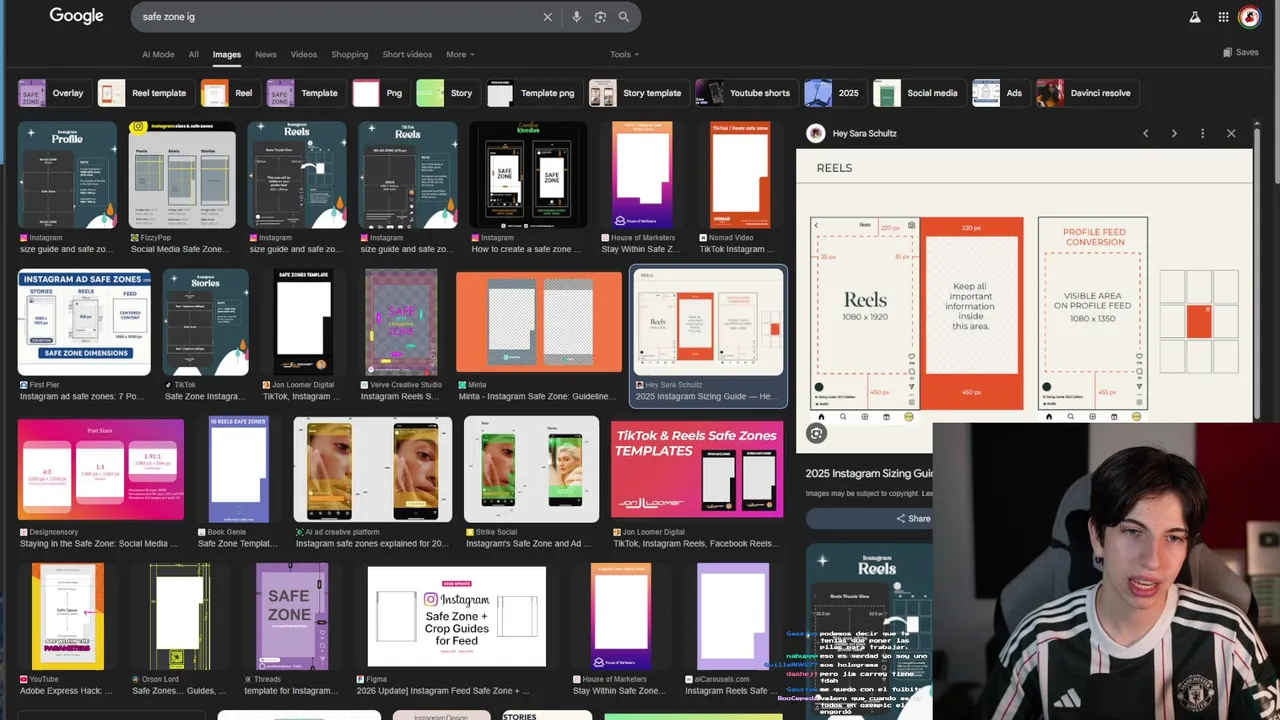This screenshot has width=1280, height=720.
Task: Open Threads purple SAFE ZONE thumbnail
Action: tap(292, 616)
